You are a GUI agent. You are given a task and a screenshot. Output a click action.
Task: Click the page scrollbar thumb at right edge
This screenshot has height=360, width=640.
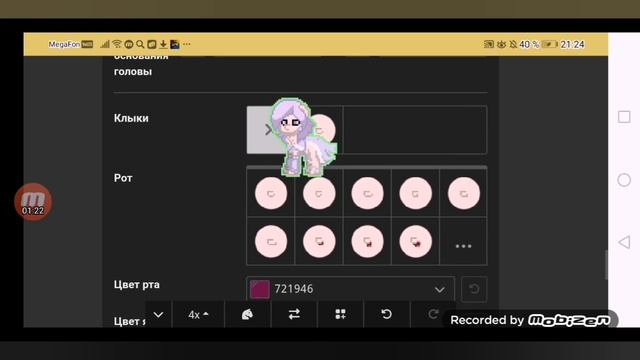pos(606,264)
